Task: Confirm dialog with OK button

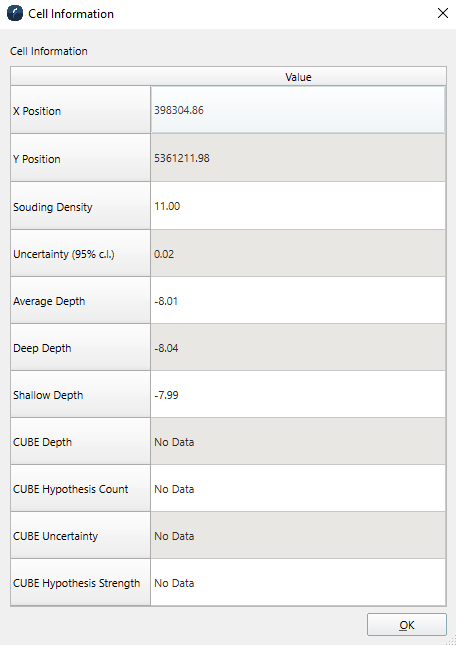Action: 407,625
